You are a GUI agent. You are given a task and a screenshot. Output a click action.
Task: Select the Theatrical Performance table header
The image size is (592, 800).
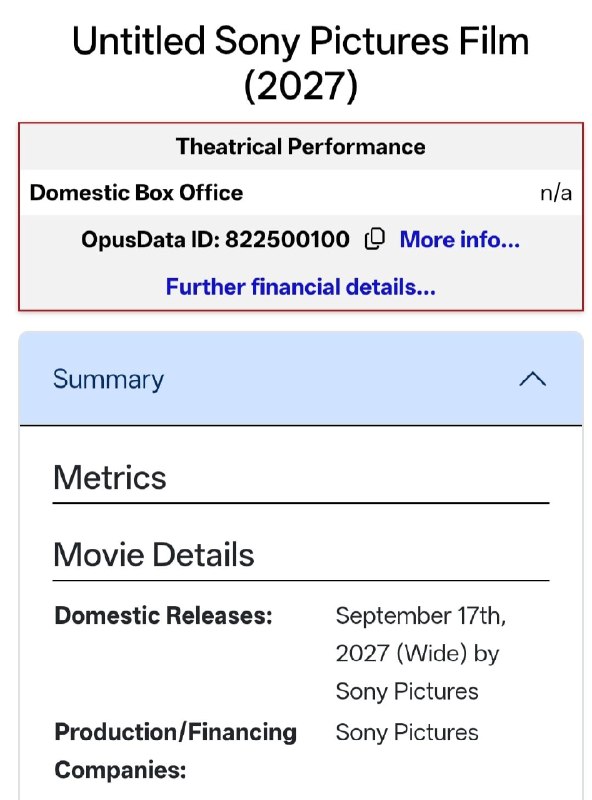tap(301, 146)
